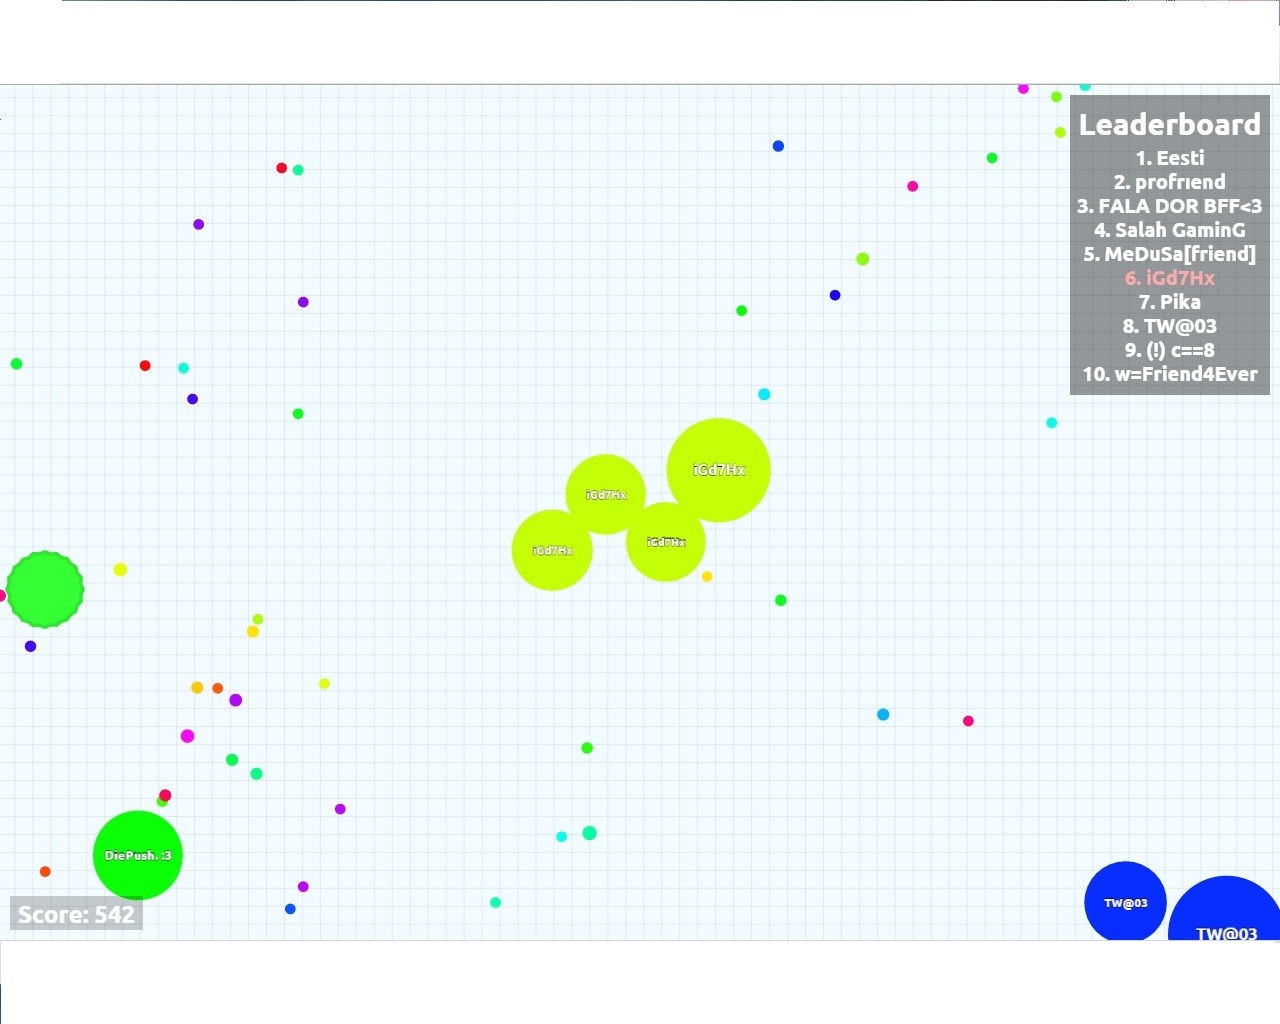Click TW@03 in the leaderboard list
Screen dimensions: 1280x1024
coord(1169,326)
